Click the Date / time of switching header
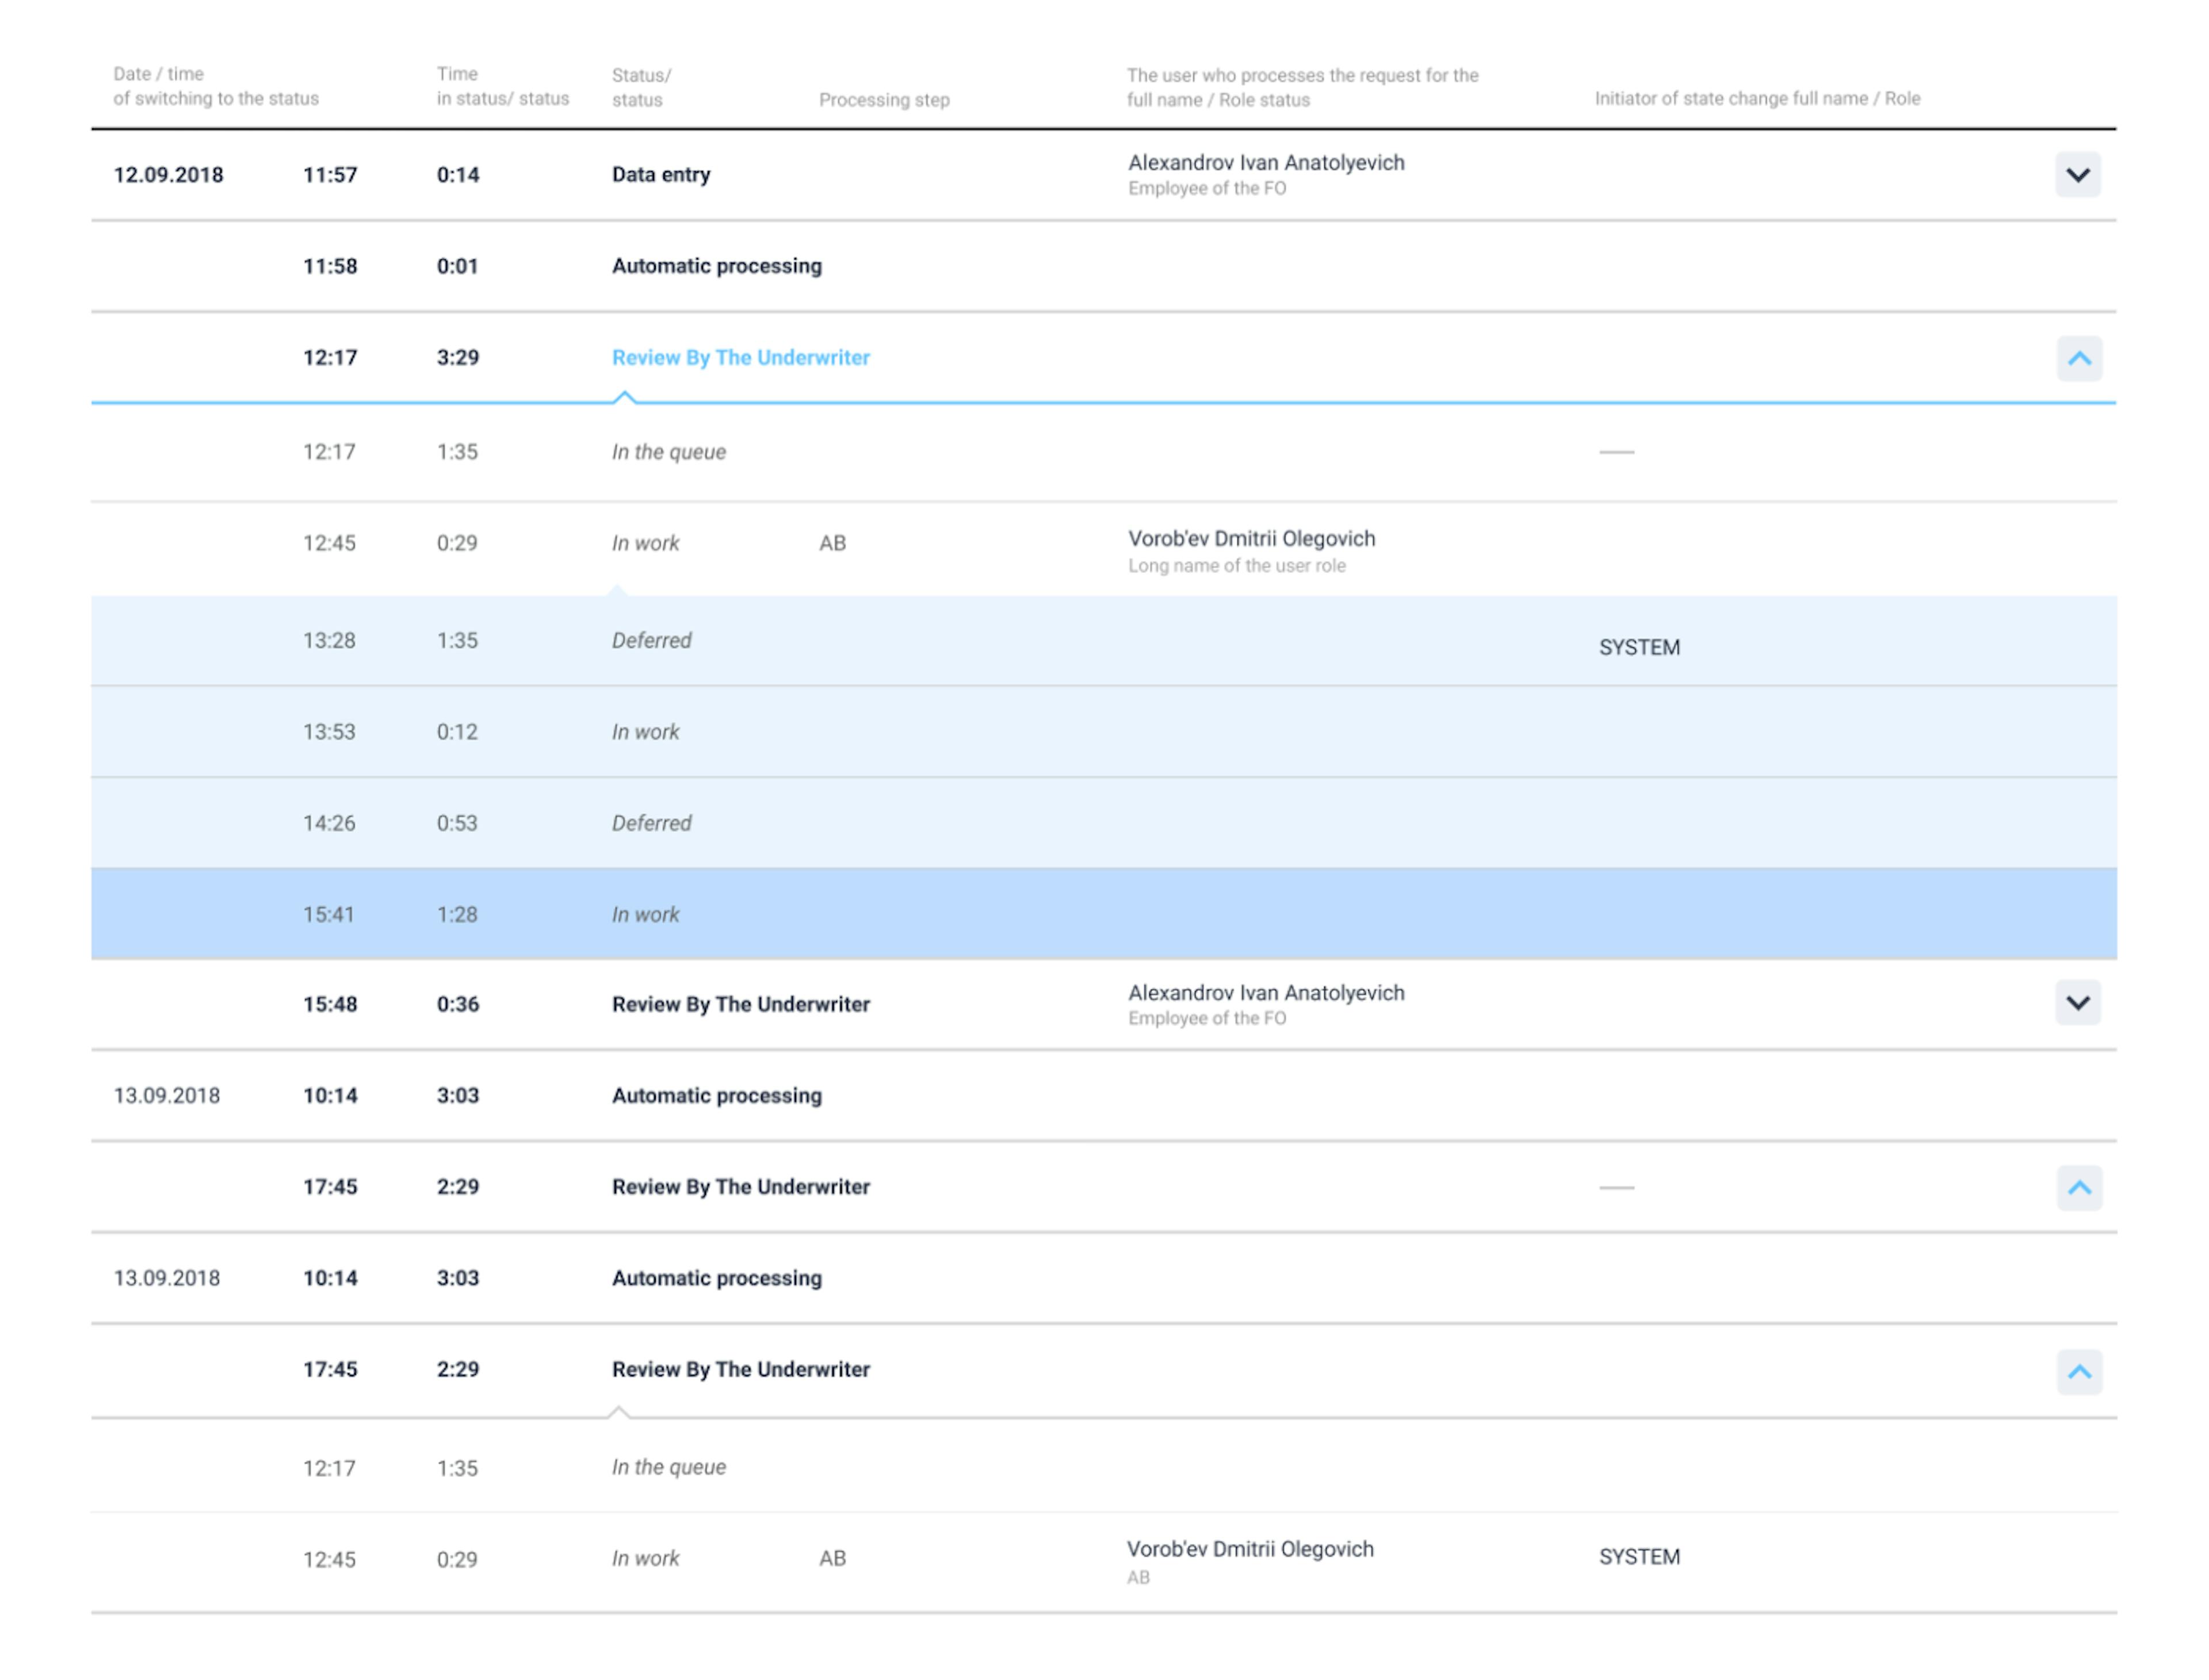Screen dimensions: 2209x1680 216,86
